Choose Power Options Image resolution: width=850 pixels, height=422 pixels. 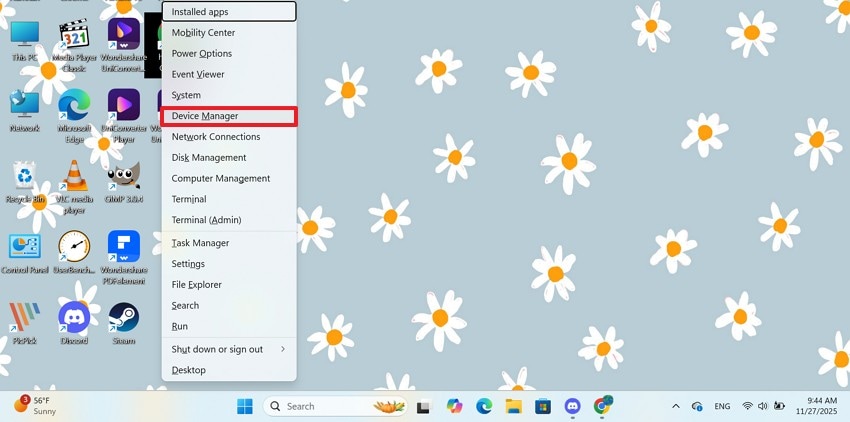(x=229, y=53)
